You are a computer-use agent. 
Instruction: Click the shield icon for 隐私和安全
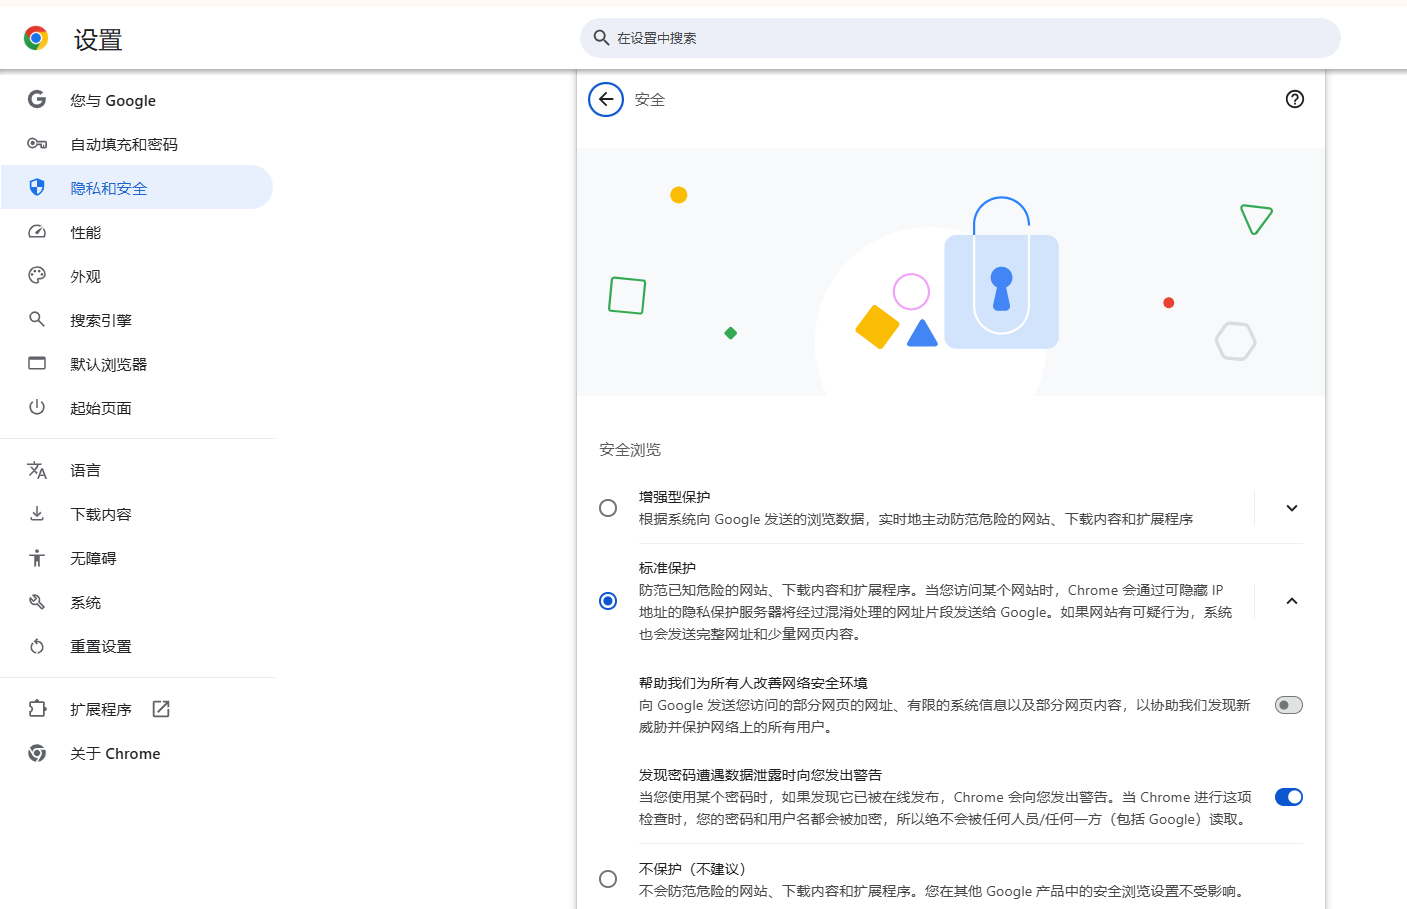coord(37,187)
